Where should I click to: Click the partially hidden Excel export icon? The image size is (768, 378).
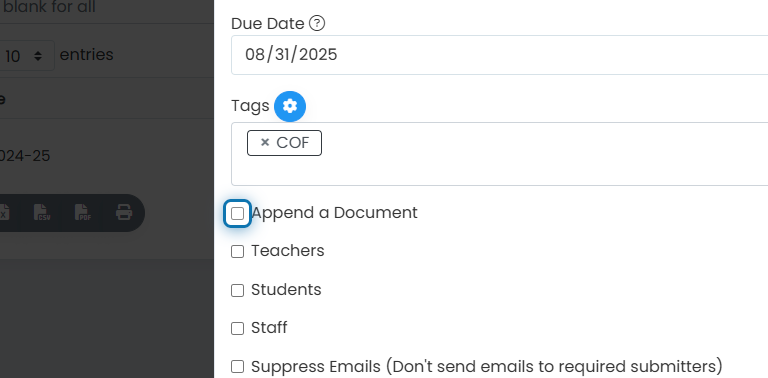coord(4,213)
